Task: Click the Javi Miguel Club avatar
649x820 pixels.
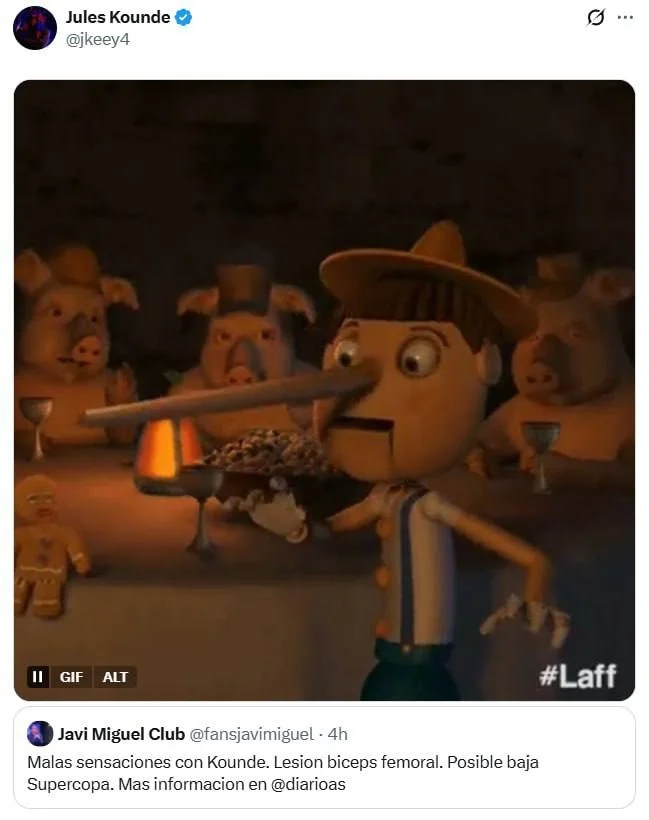Action: coord(40,733)
